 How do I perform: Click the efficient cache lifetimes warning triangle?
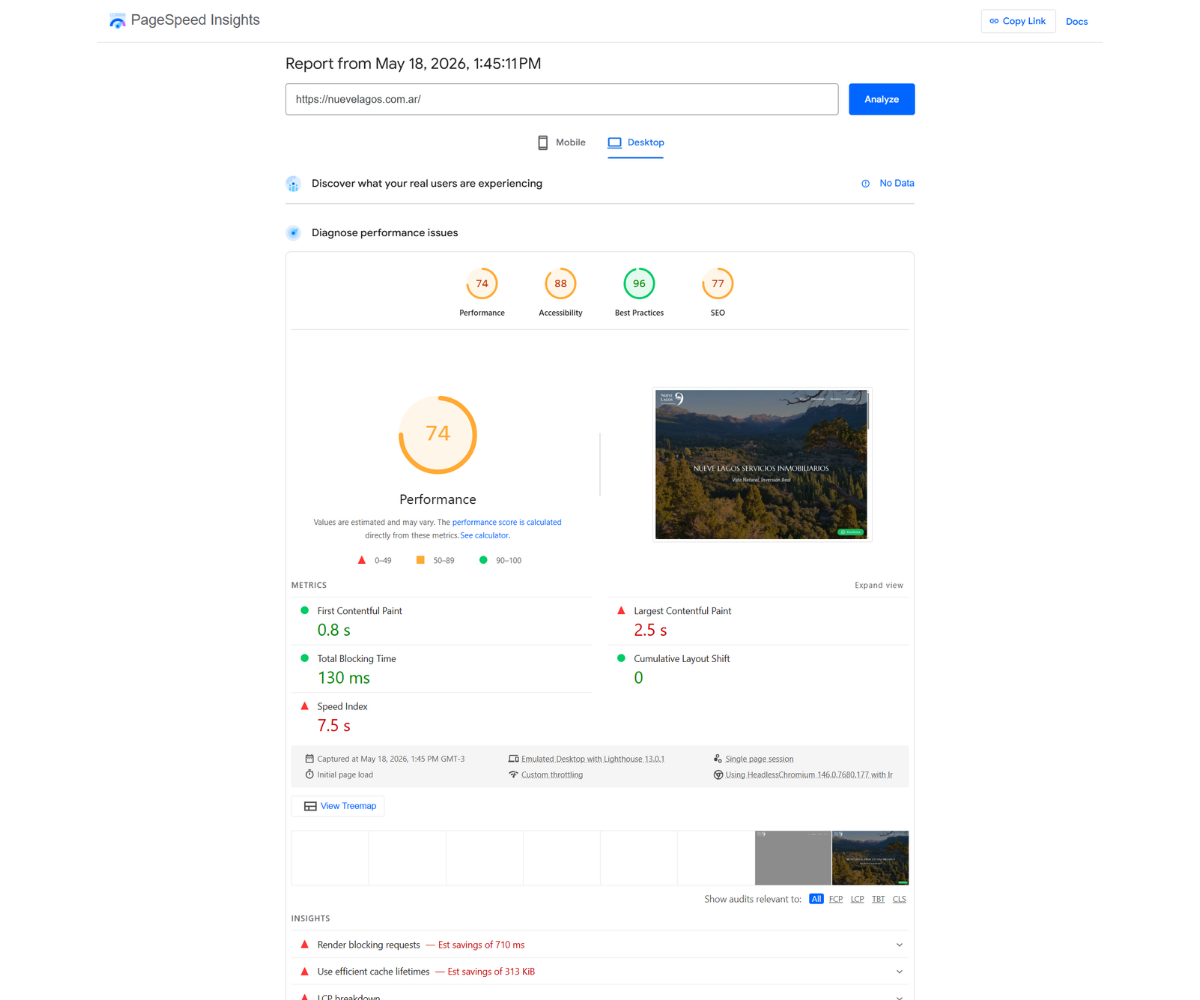(x=305, y=971)
